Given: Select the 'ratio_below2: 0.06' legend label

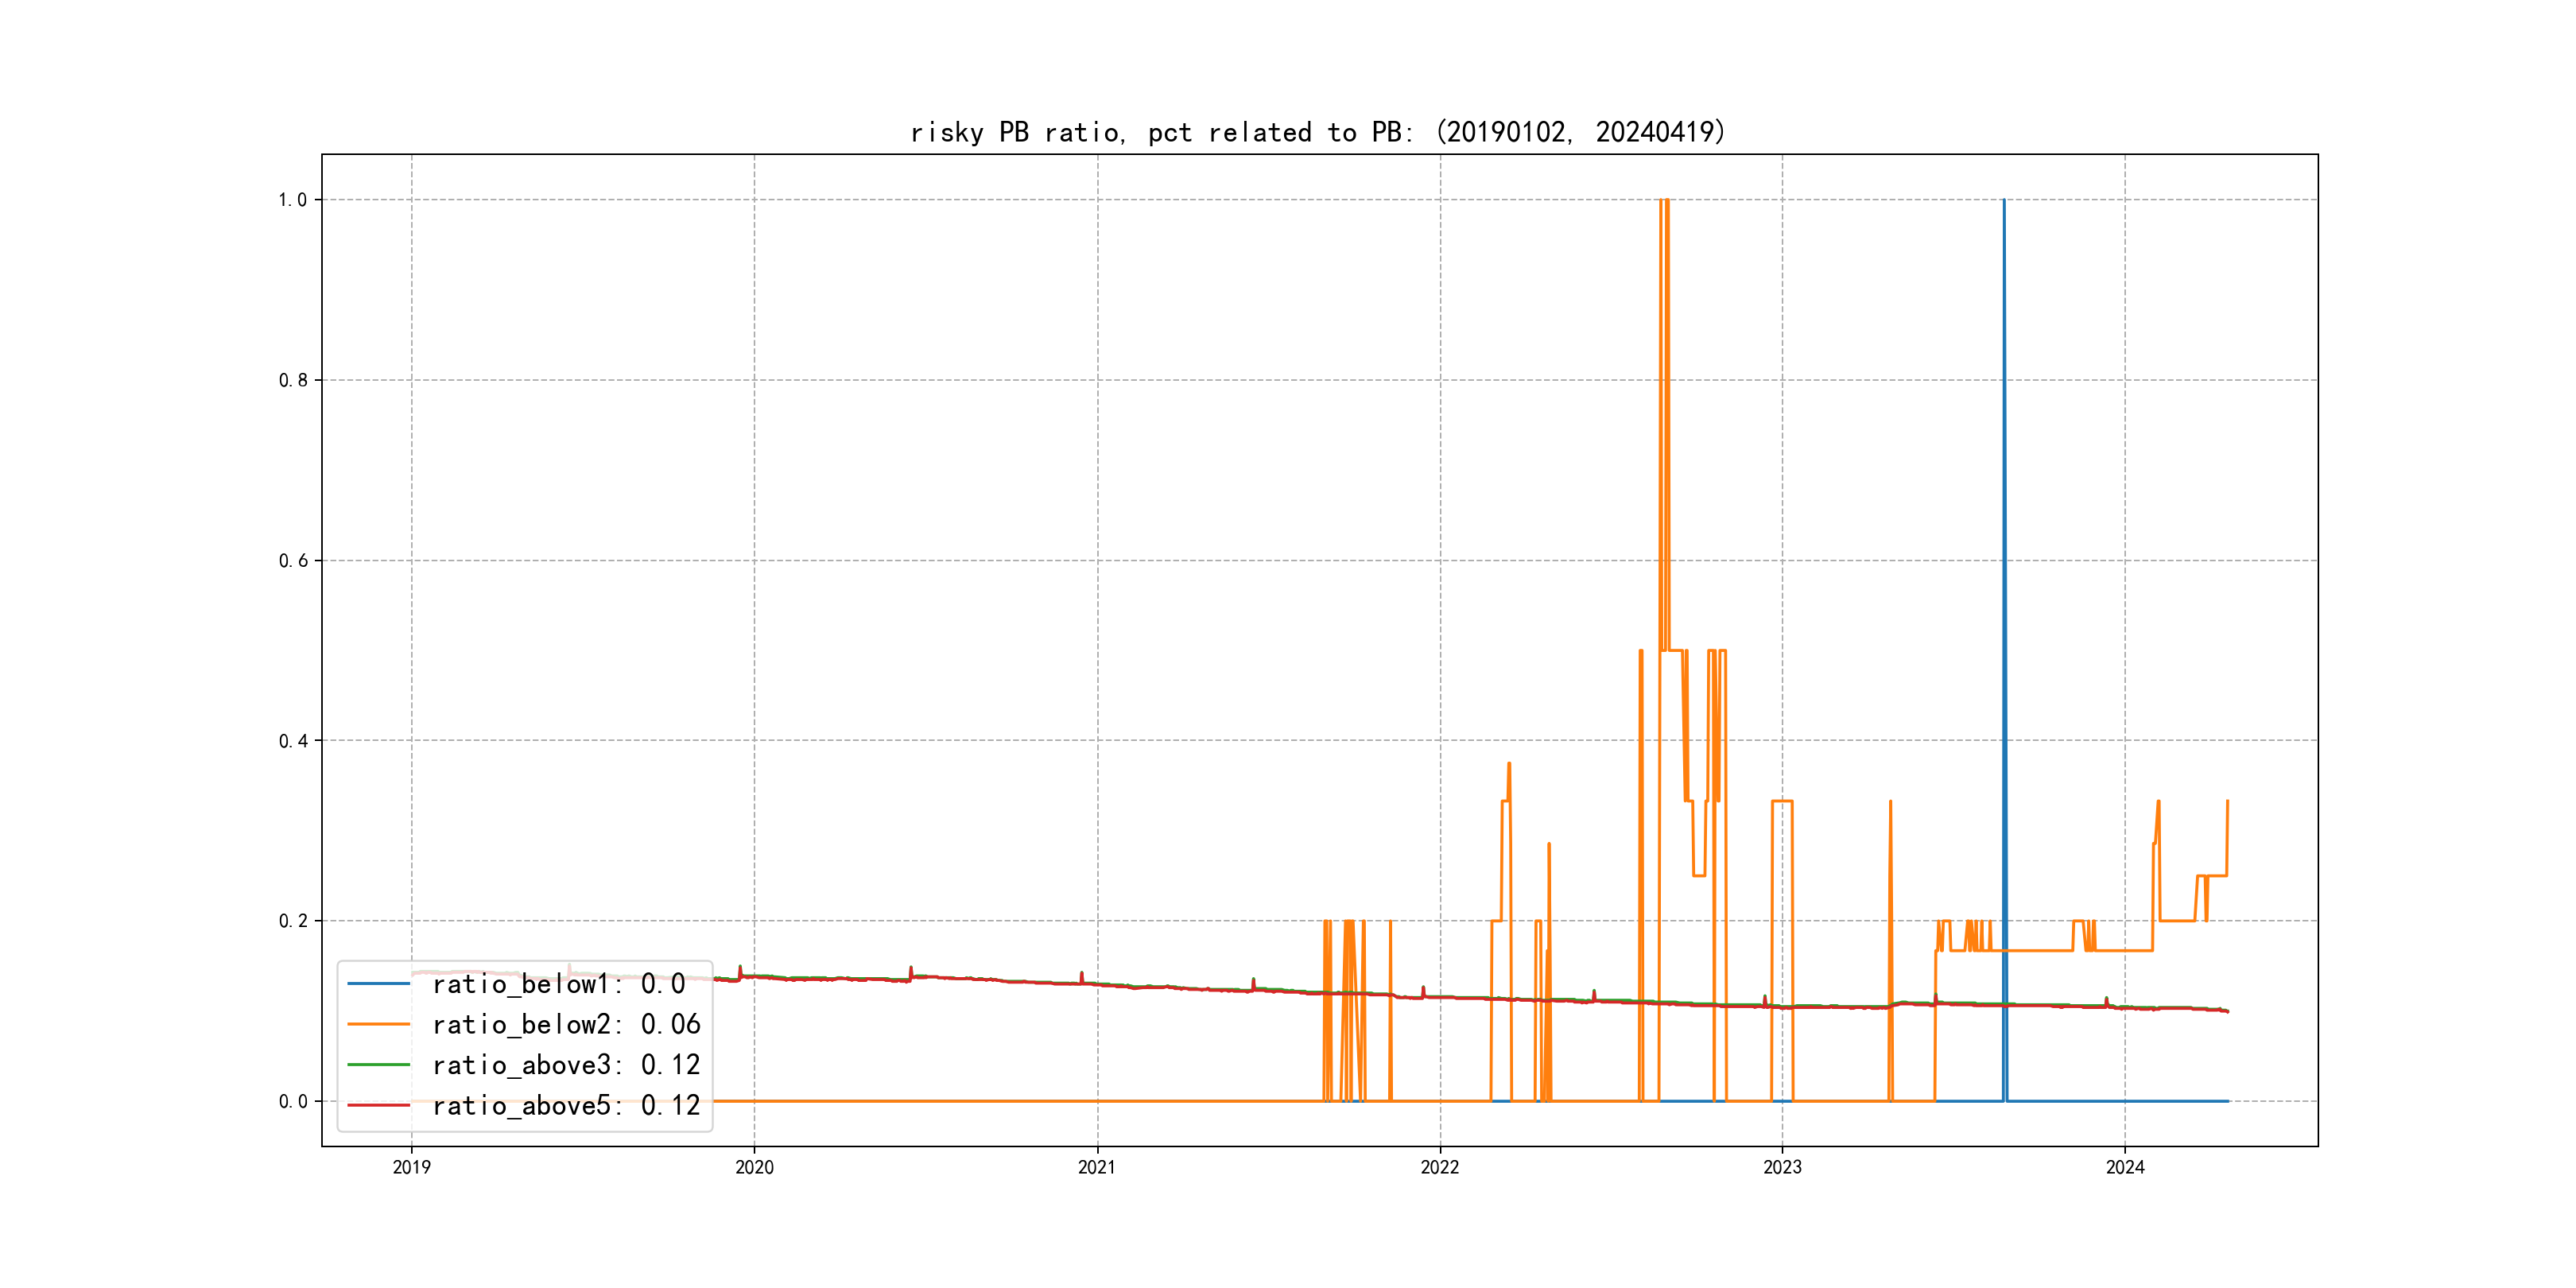Looking at the screenshot, I should coord(566,1024).
